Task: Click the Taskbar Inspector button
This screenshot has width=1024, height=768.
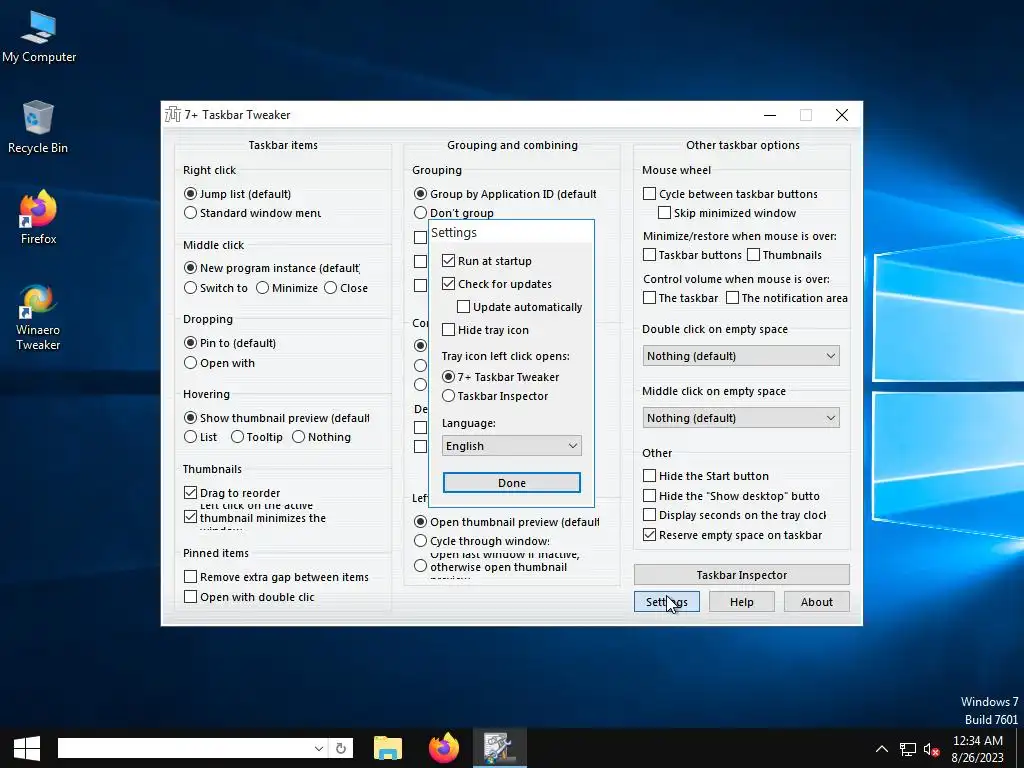Action: pyautogui.click(x=741, y=575)
